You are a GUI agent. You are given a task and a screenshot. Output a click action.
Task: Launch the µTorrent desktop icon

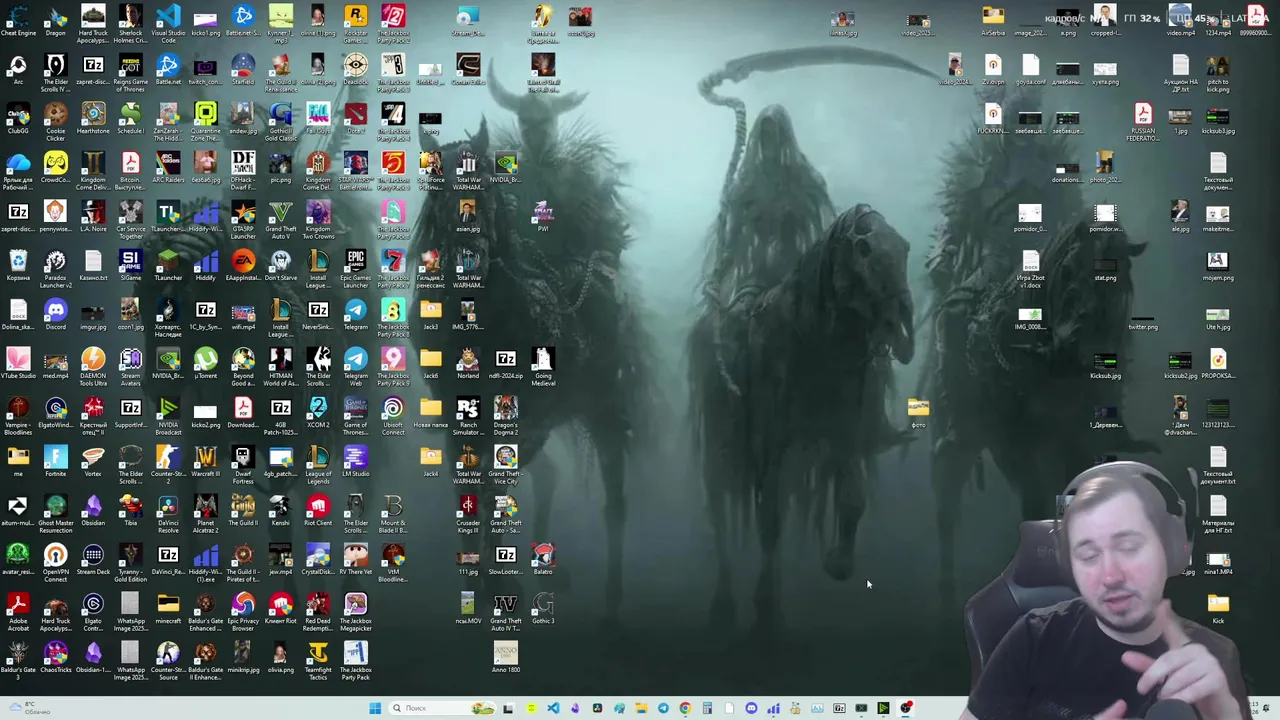point(205,364)
